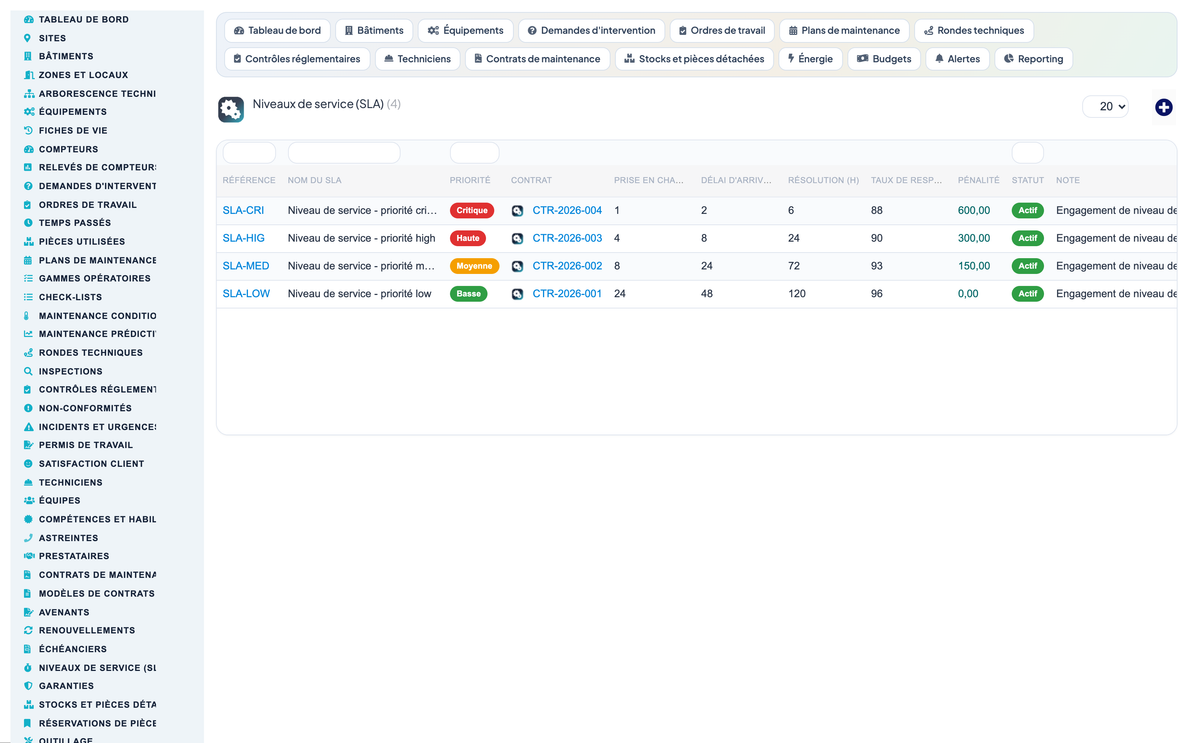
Task: Click the contract icon beside CTR-2026-001
Action: pyautogui.click(x=517, y=294)
